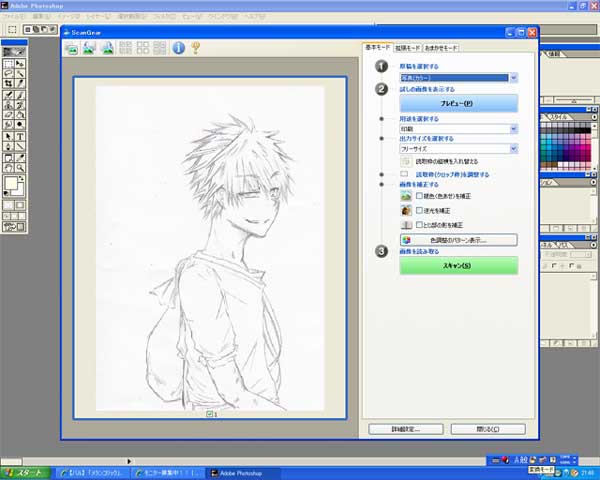Switch to the 基本モード tab
The width and height of the screenshot is (600, 480).
pyautogui.click(x=377, y=47)
